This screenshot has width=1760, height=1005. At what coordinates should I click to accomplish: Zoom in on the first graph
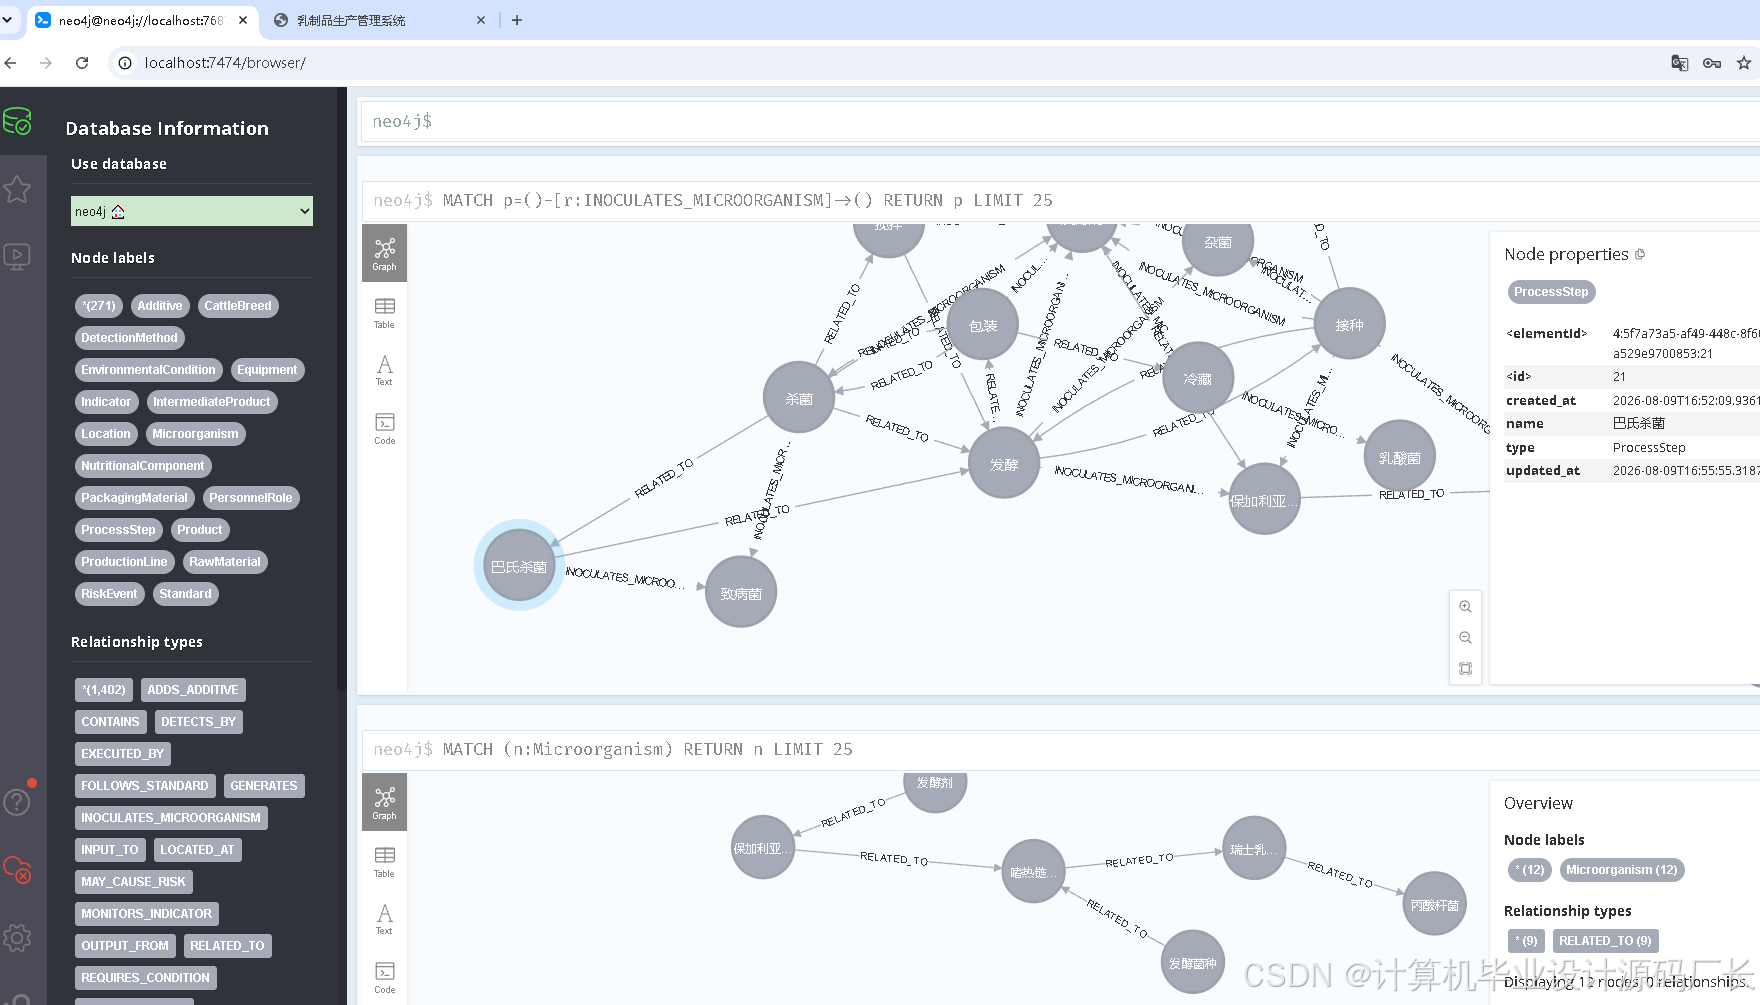pos(1465,606)
